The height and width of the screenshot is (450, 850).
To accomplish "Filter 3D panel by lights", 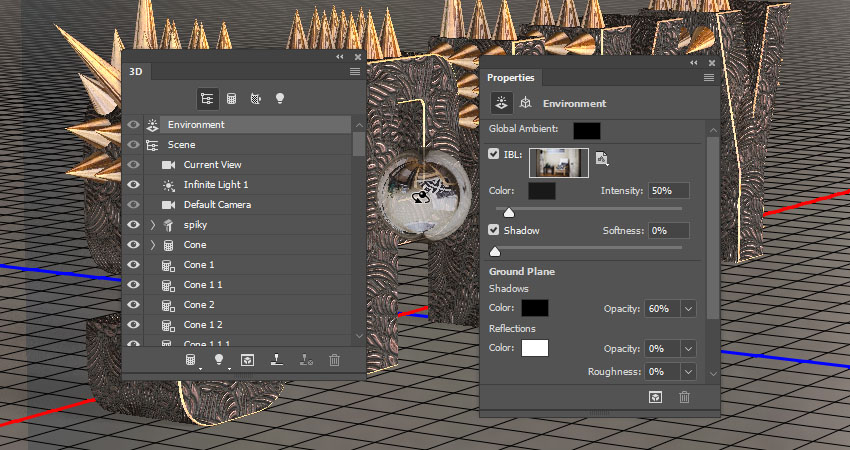I will click(x=280, y=98).
